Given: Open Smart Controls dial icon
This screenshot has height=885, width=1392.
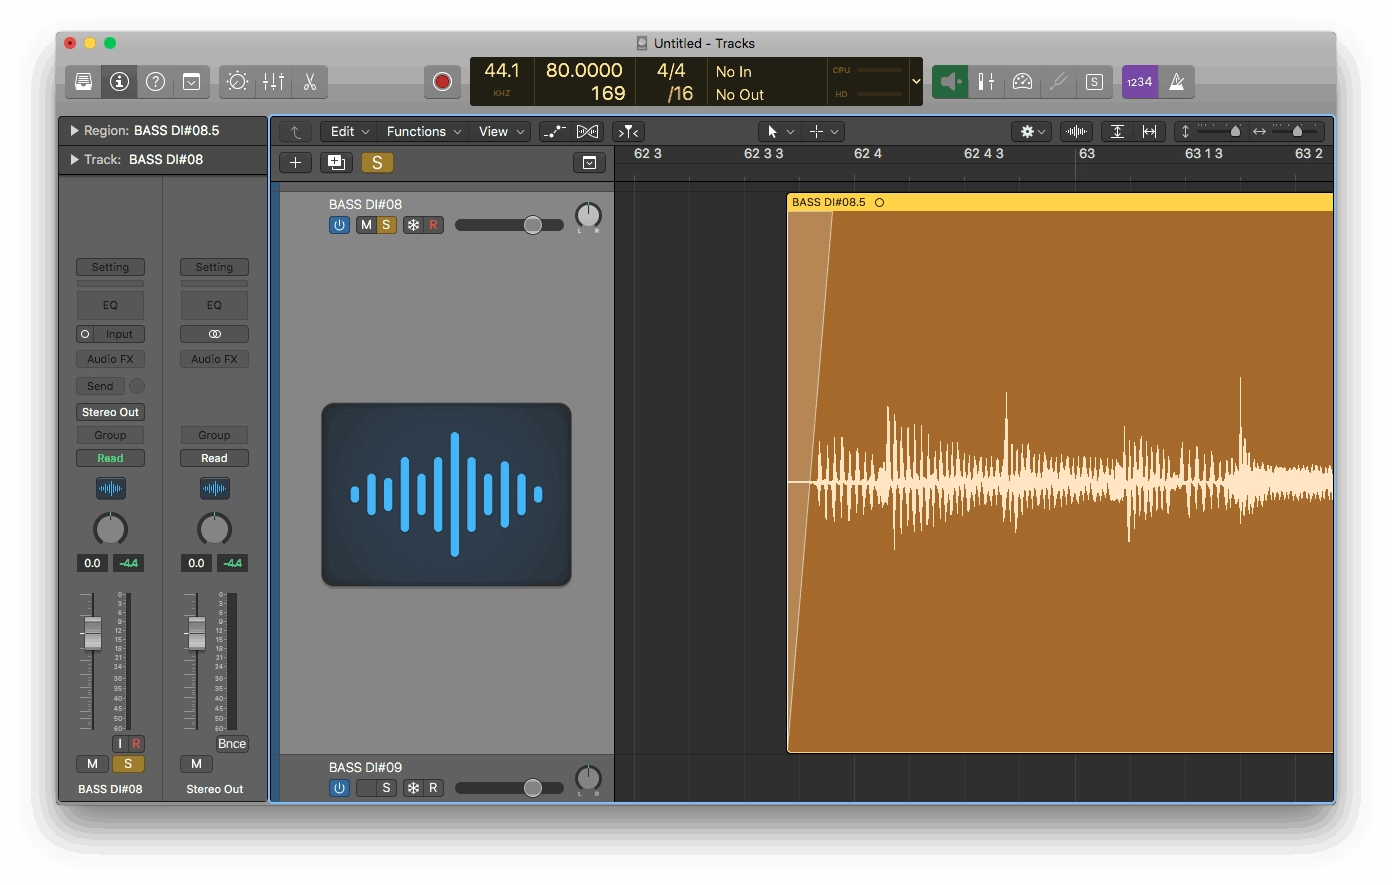Looking at the screenshot, I should [x=237, y=82].
